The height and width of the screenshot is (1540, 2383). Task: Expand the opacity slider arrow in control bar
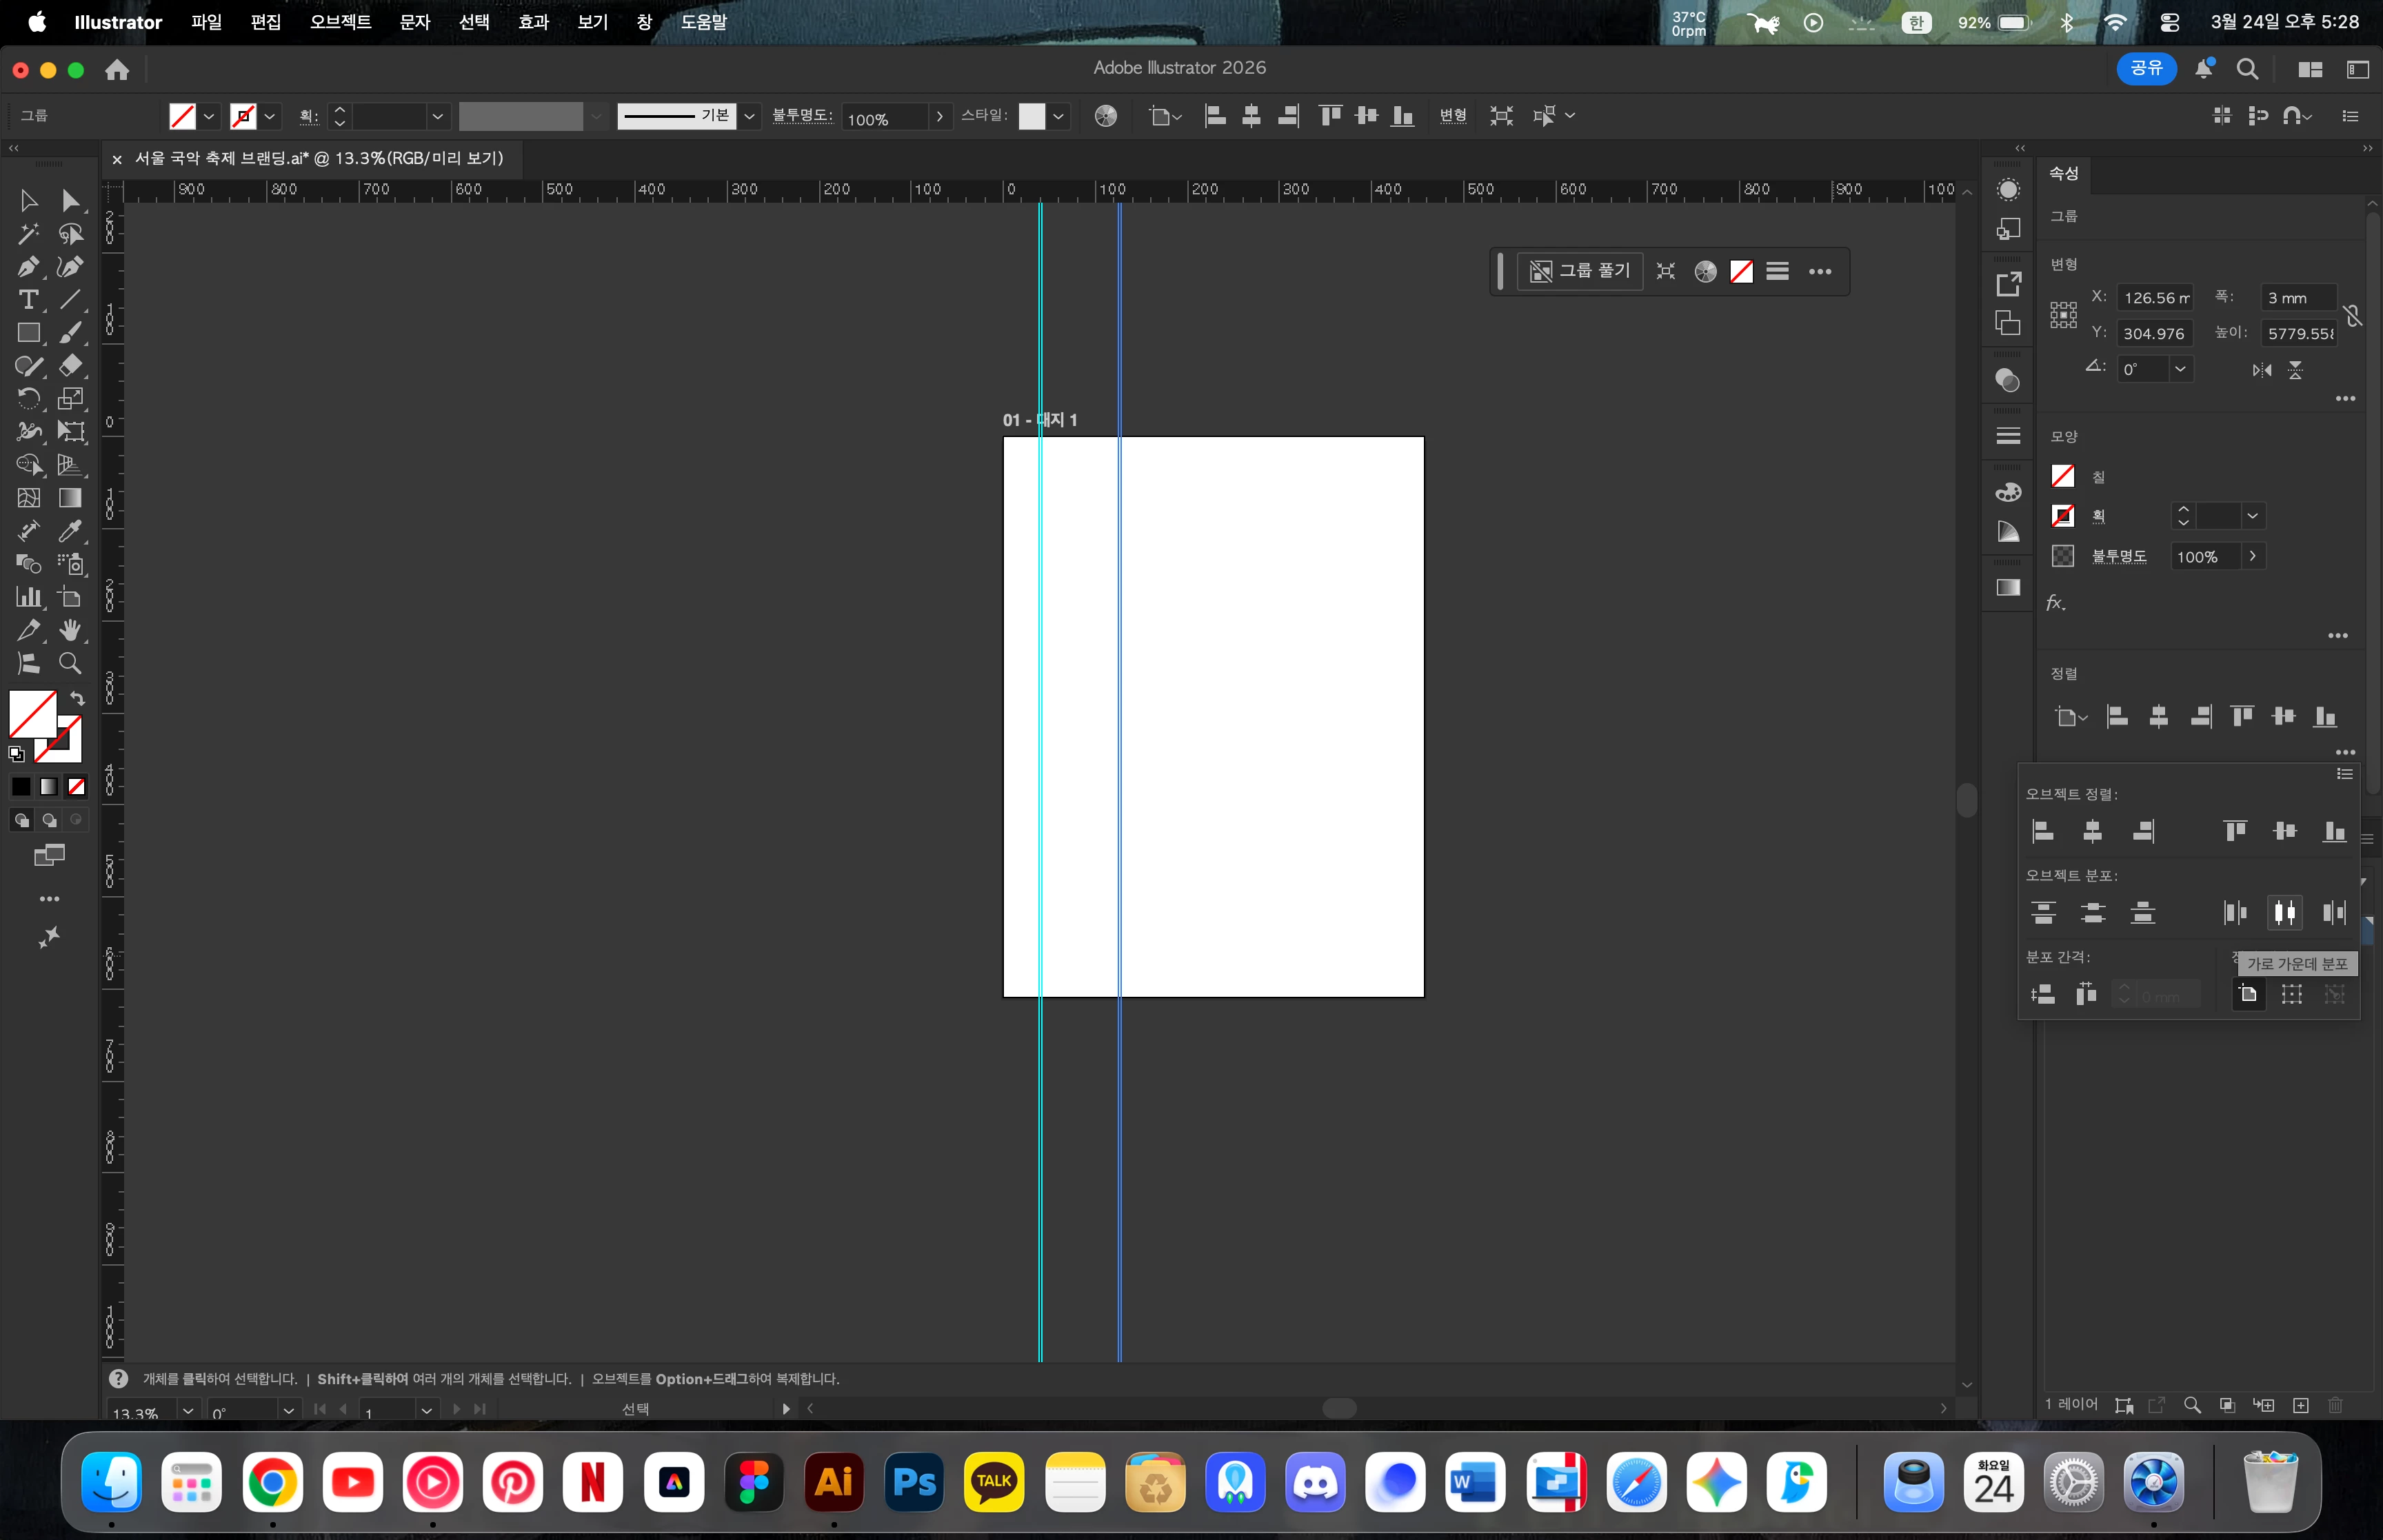tap(939, 117)
